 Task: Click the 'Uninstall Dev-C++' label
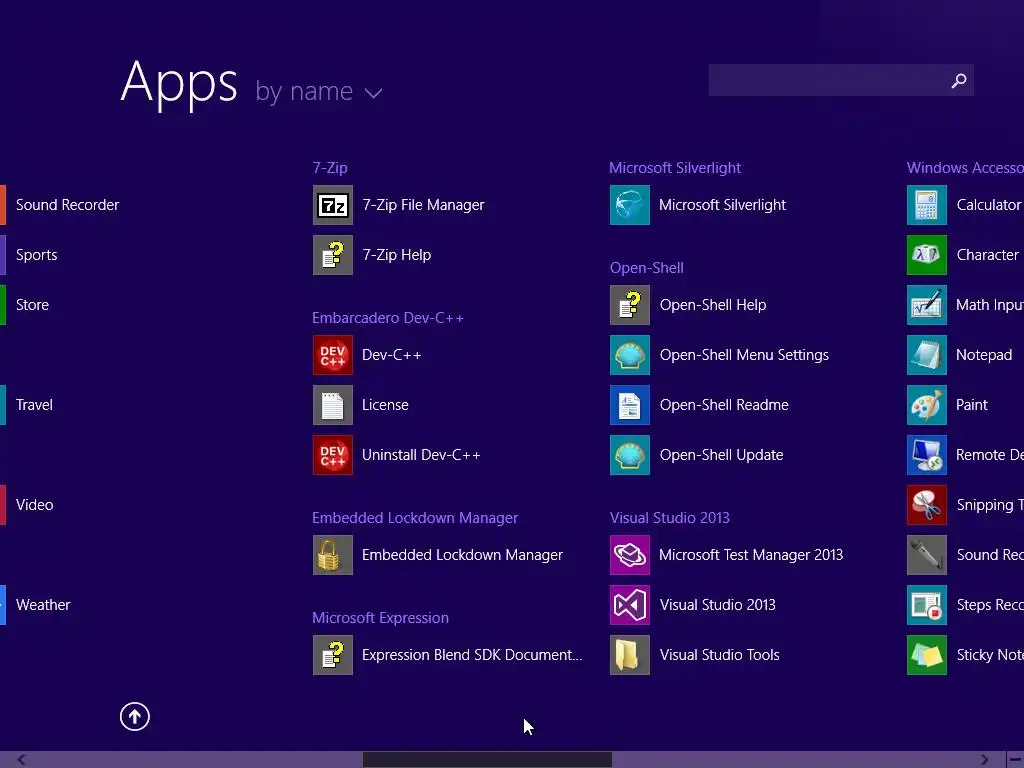[421, 455]
